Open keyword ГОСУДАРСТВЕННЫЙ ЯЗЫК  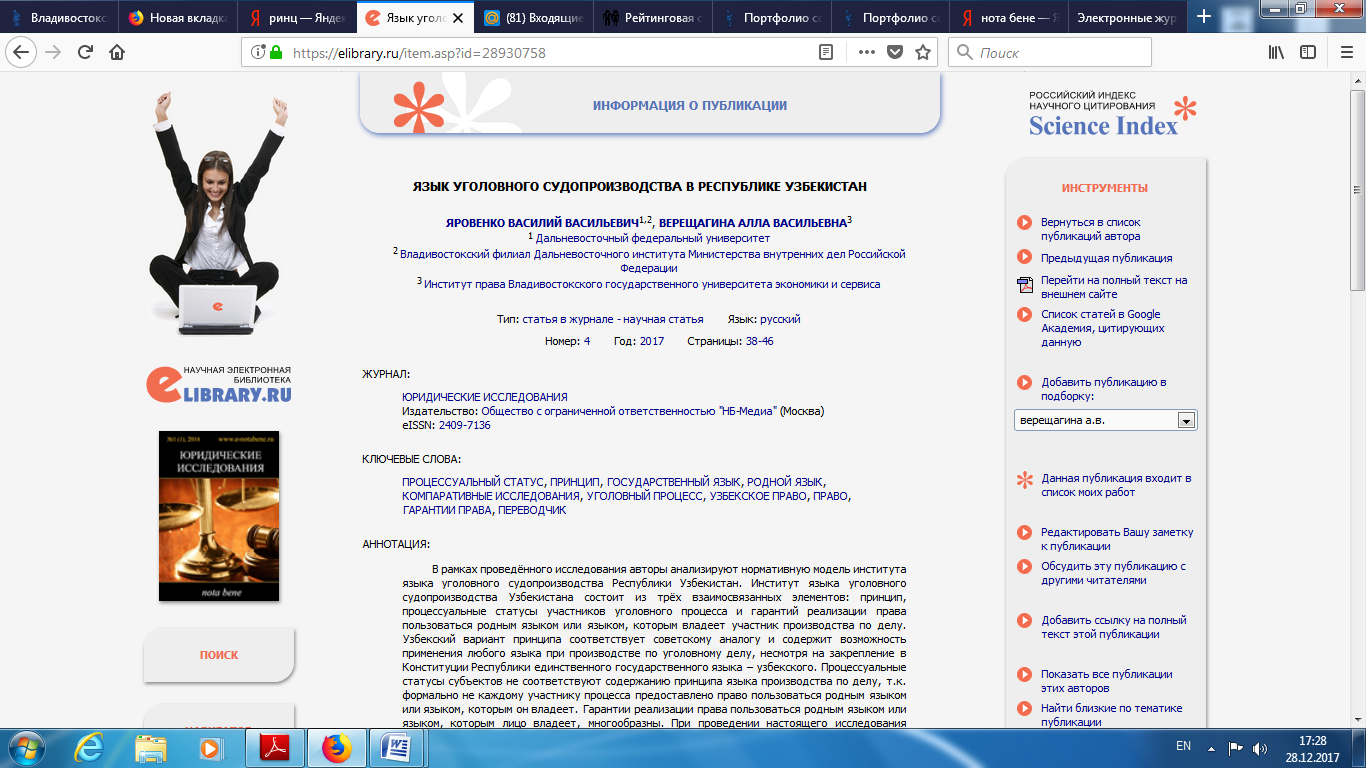(674, 482)
